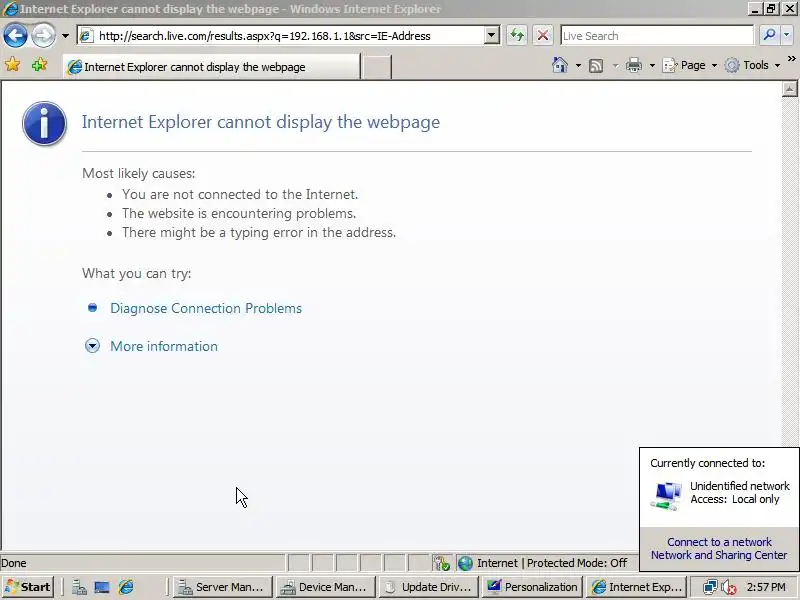Launch Internet Explorer from quick launch
The image size is (800, 600).
[126, 587]
